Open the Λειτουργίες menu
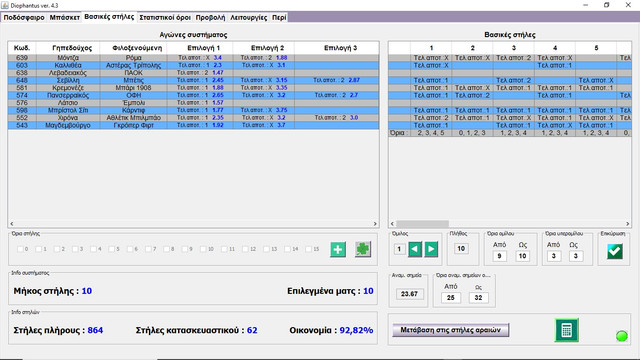The height and width of the screenshot is (360, 640). point(249,18)
